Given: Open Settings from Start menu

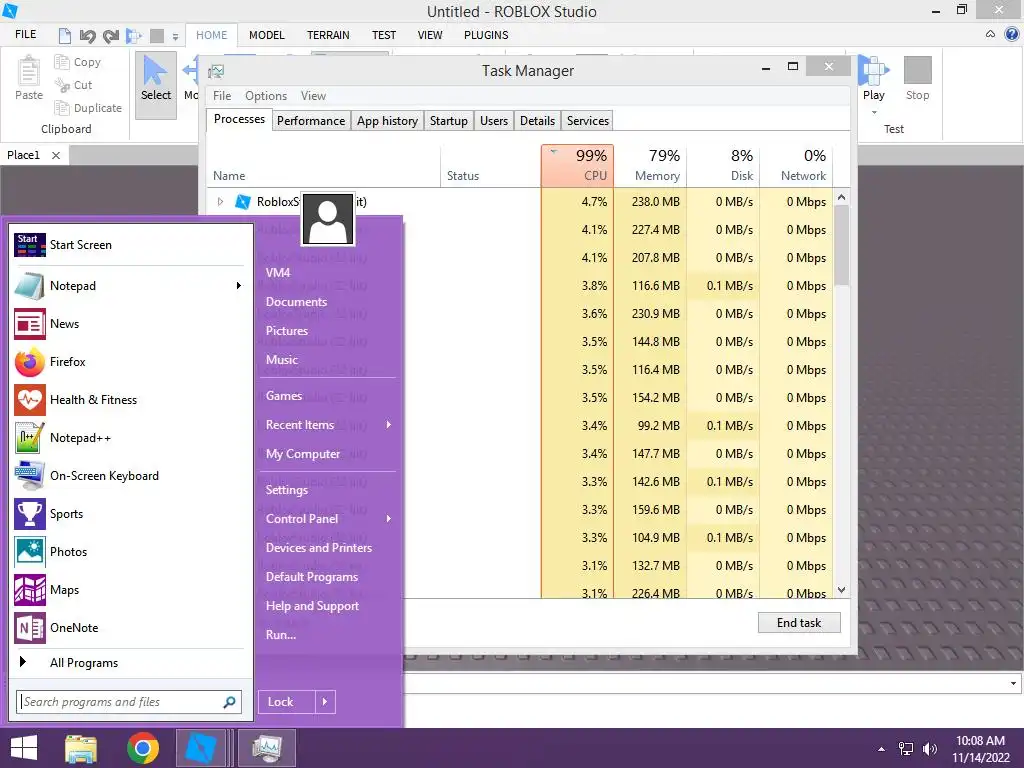Looking at the screenshot, I should click(286, 490).
